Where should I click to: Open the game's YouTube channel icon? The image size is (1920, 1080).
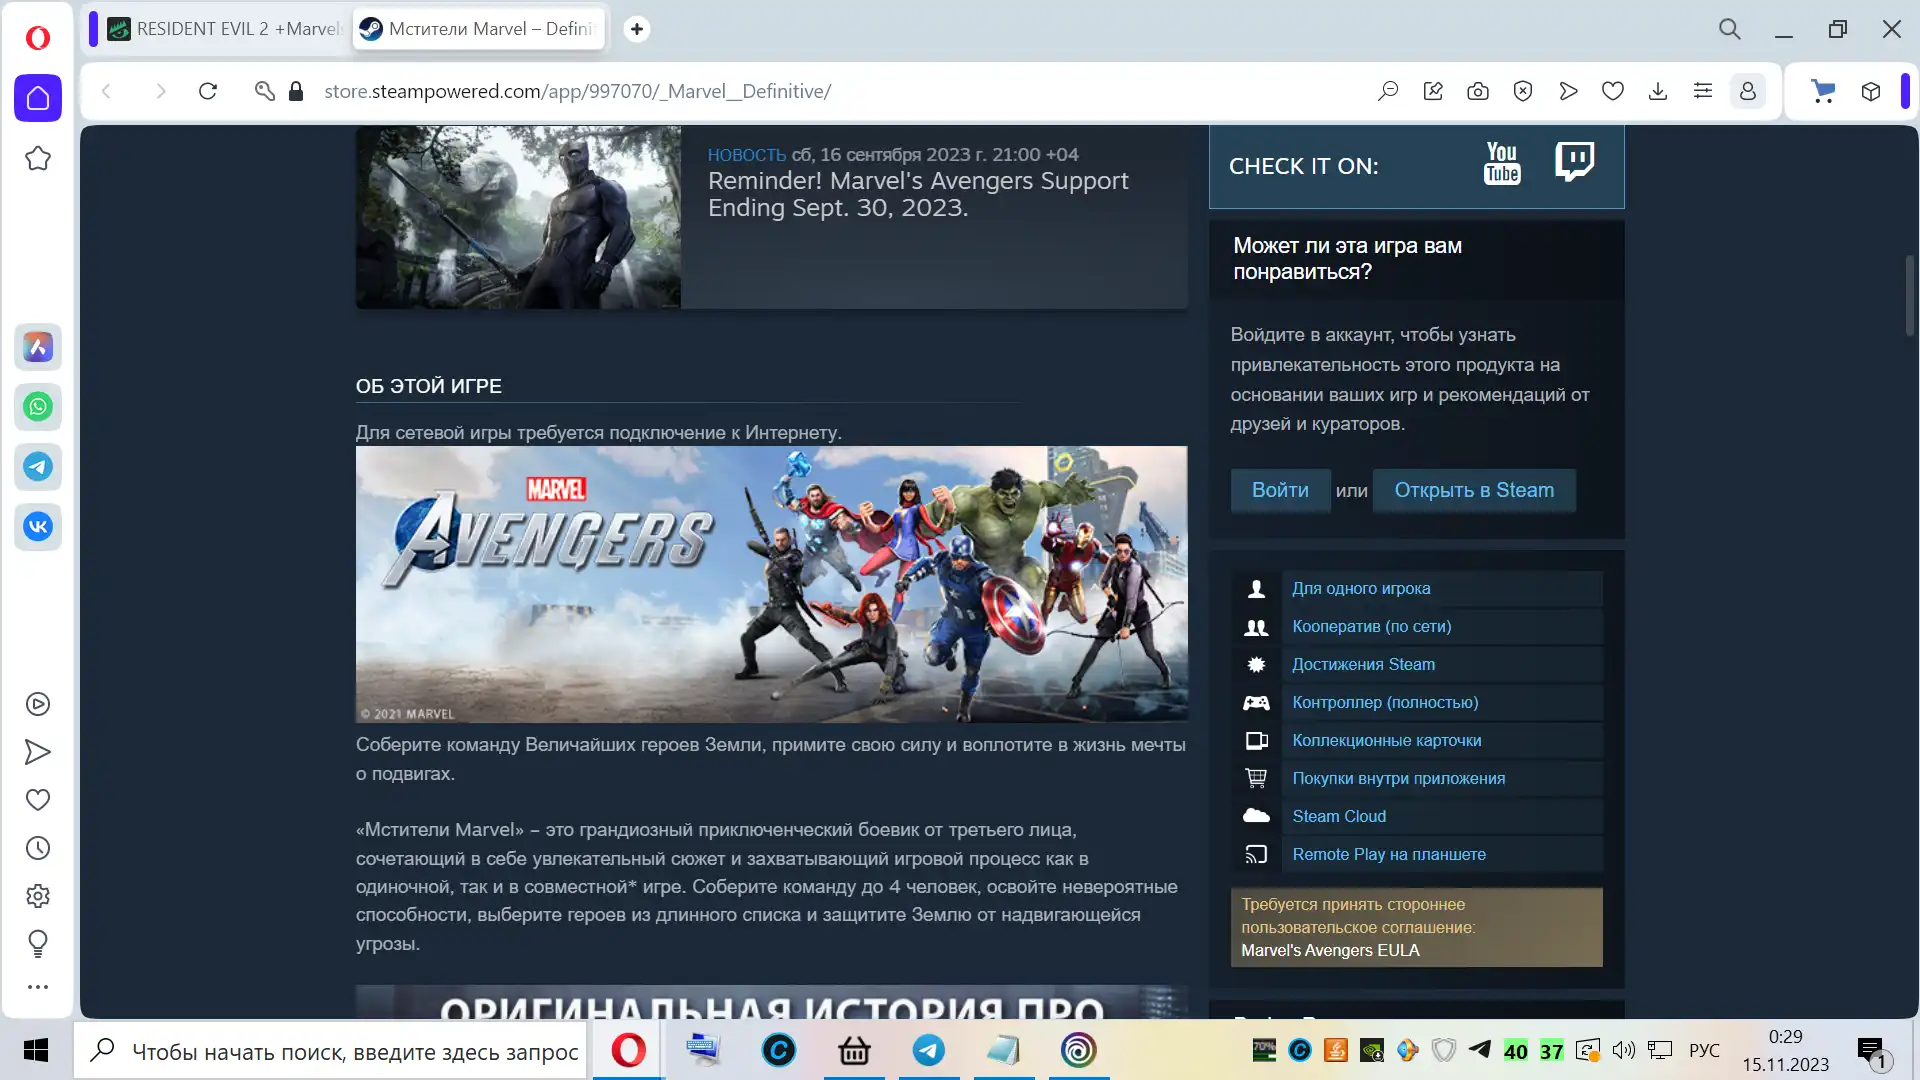(1502, 163)
